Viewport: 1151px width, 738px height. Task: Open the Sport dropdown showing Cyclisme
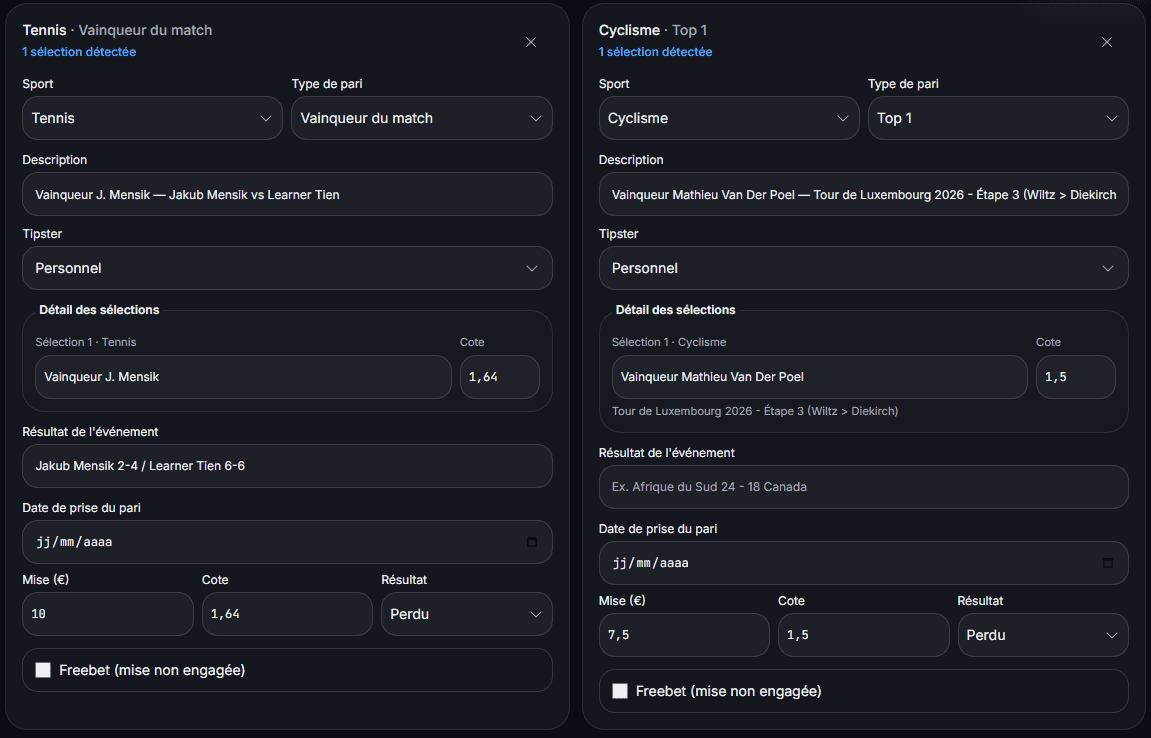[x=728, y=118]
